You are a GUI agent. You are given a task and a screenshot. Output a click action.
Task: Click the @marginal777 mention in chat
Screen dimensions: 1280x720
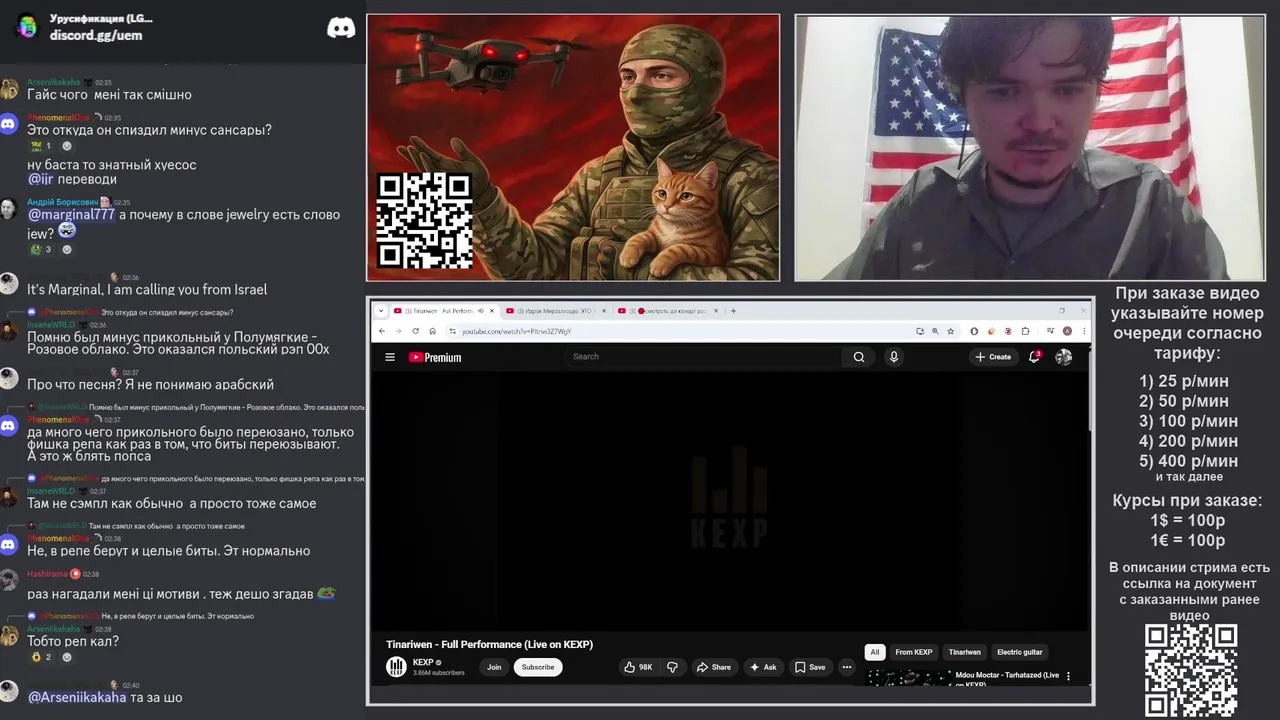pyautogui.click(x=71, y=214)
